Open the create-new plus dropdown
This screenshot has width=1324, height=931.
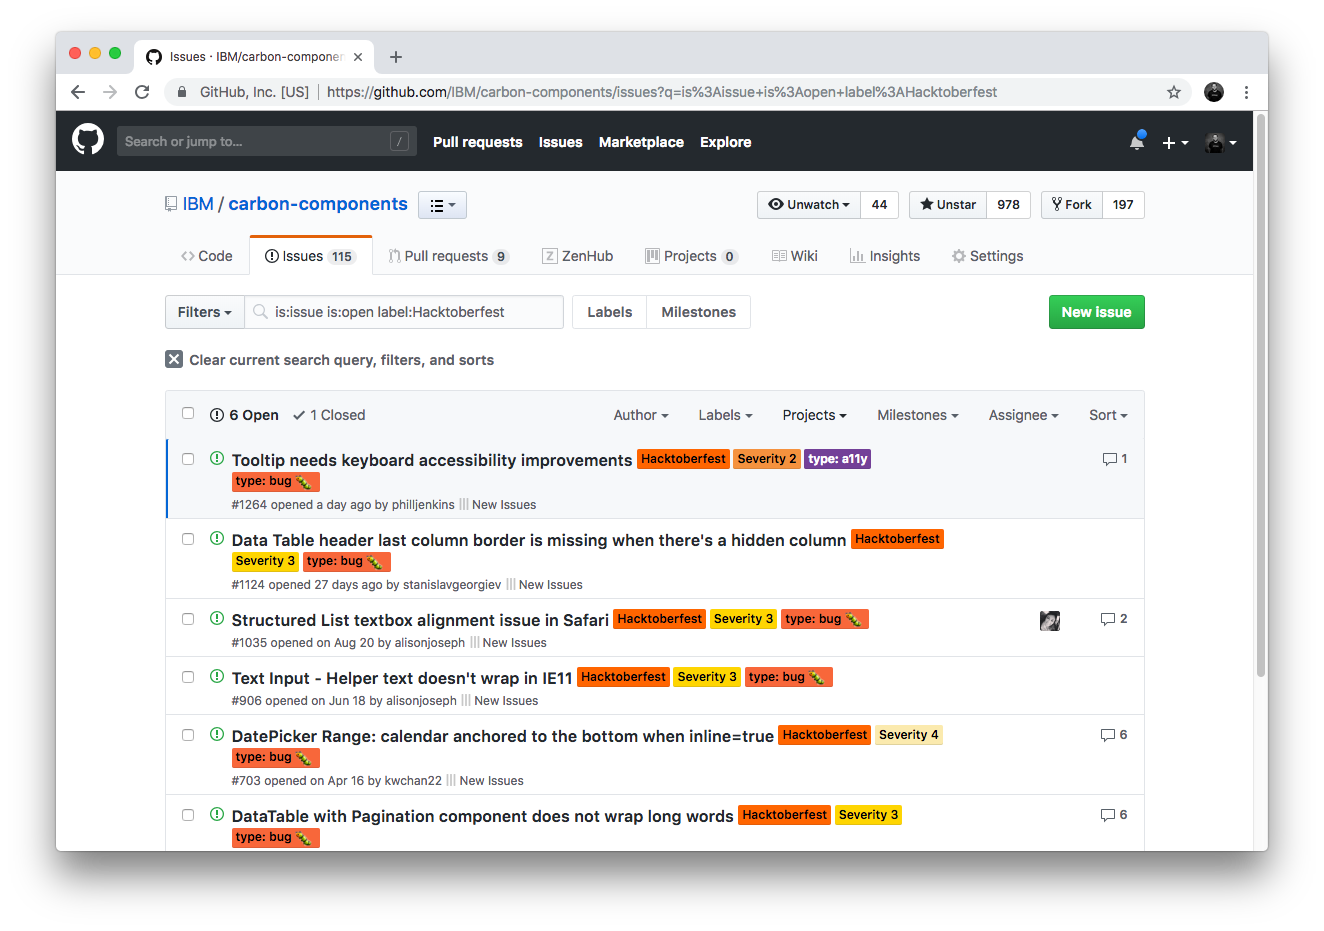[1175, 142]
